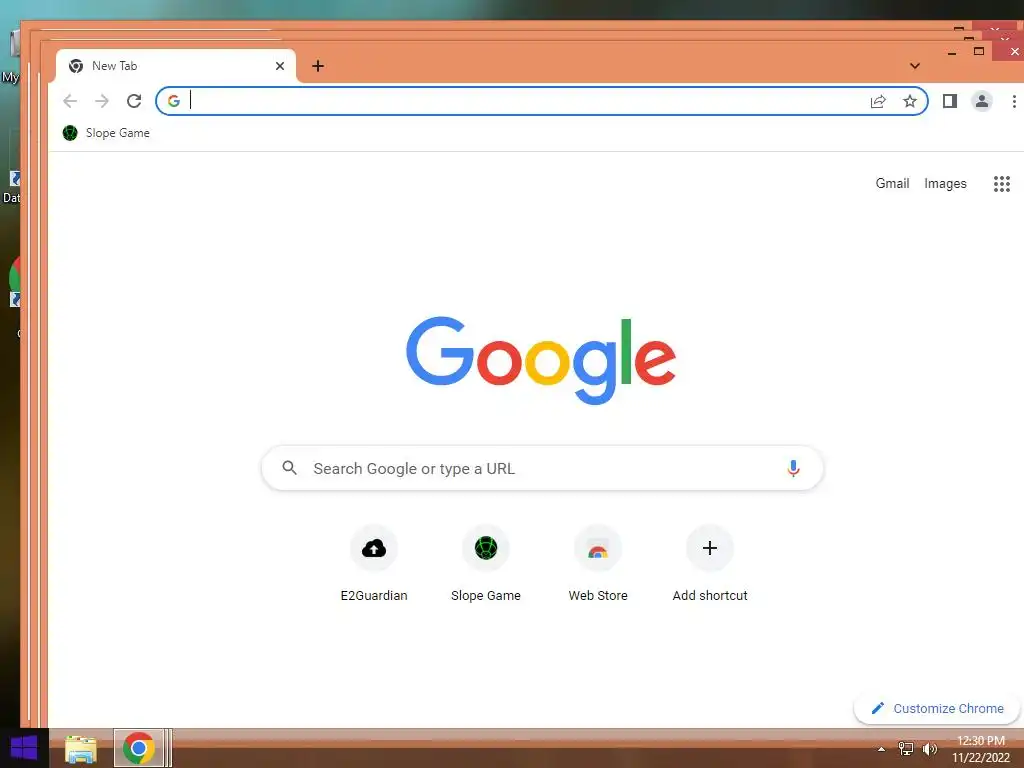Open the Chrome profile avatar
Screen dimensions: 1024x768
(982, 101)
